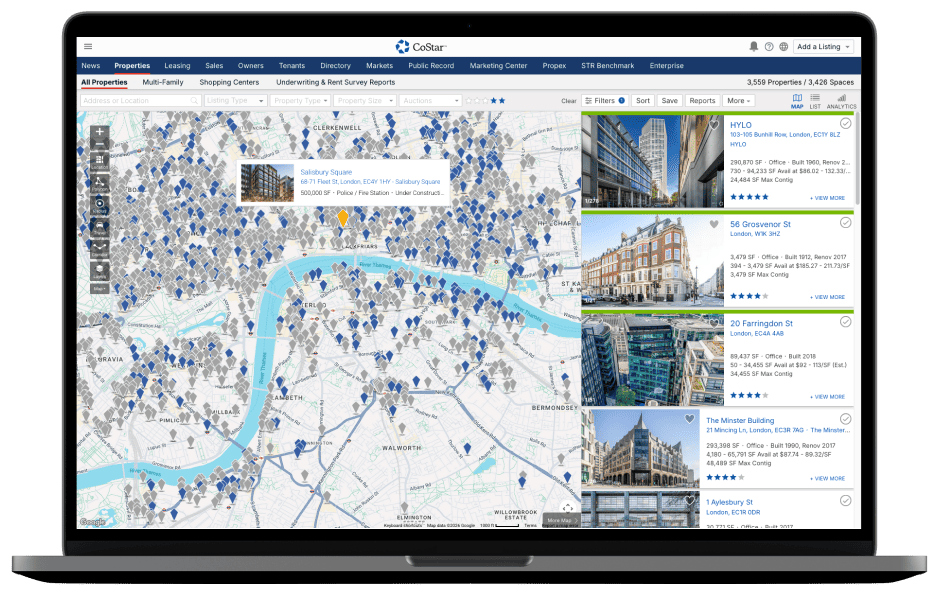The image size is (940, 600).
Task: Click the map zoom in plus button
Action: coord(100,132)
